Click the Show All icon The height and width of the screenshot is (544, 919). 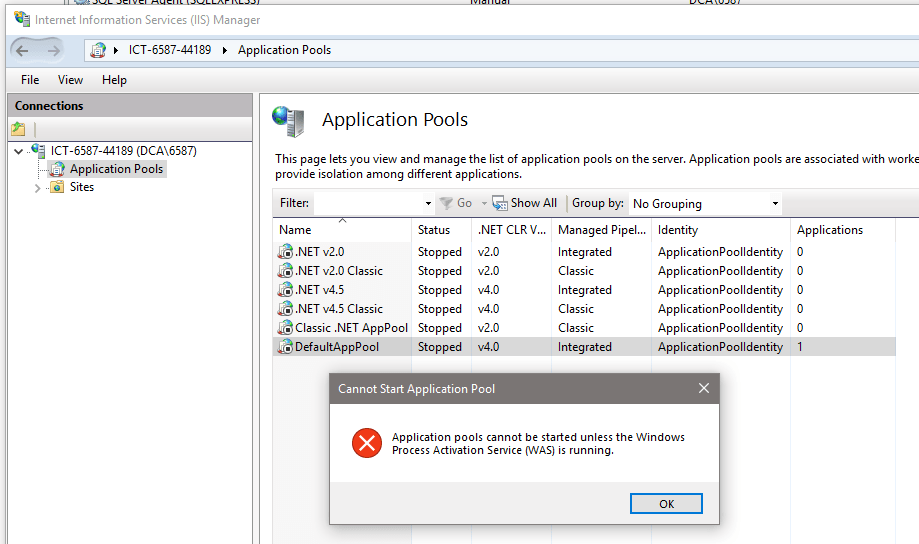(x=499, y=203)
